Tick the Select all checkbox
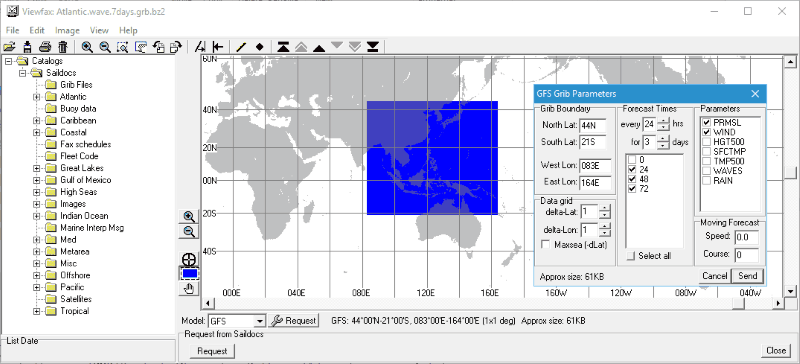The image size is (800, 364). tap(633, 256)
